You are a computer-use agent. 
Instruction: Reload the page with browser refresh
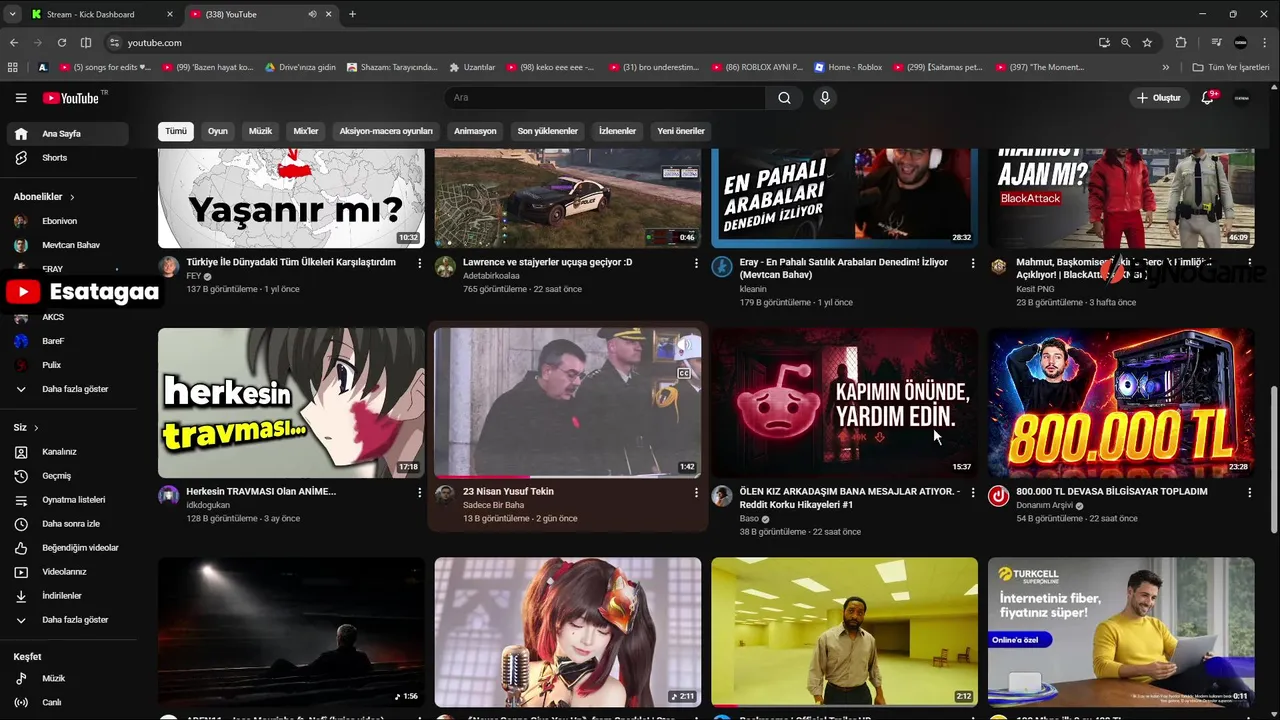[x=62, y=43]
